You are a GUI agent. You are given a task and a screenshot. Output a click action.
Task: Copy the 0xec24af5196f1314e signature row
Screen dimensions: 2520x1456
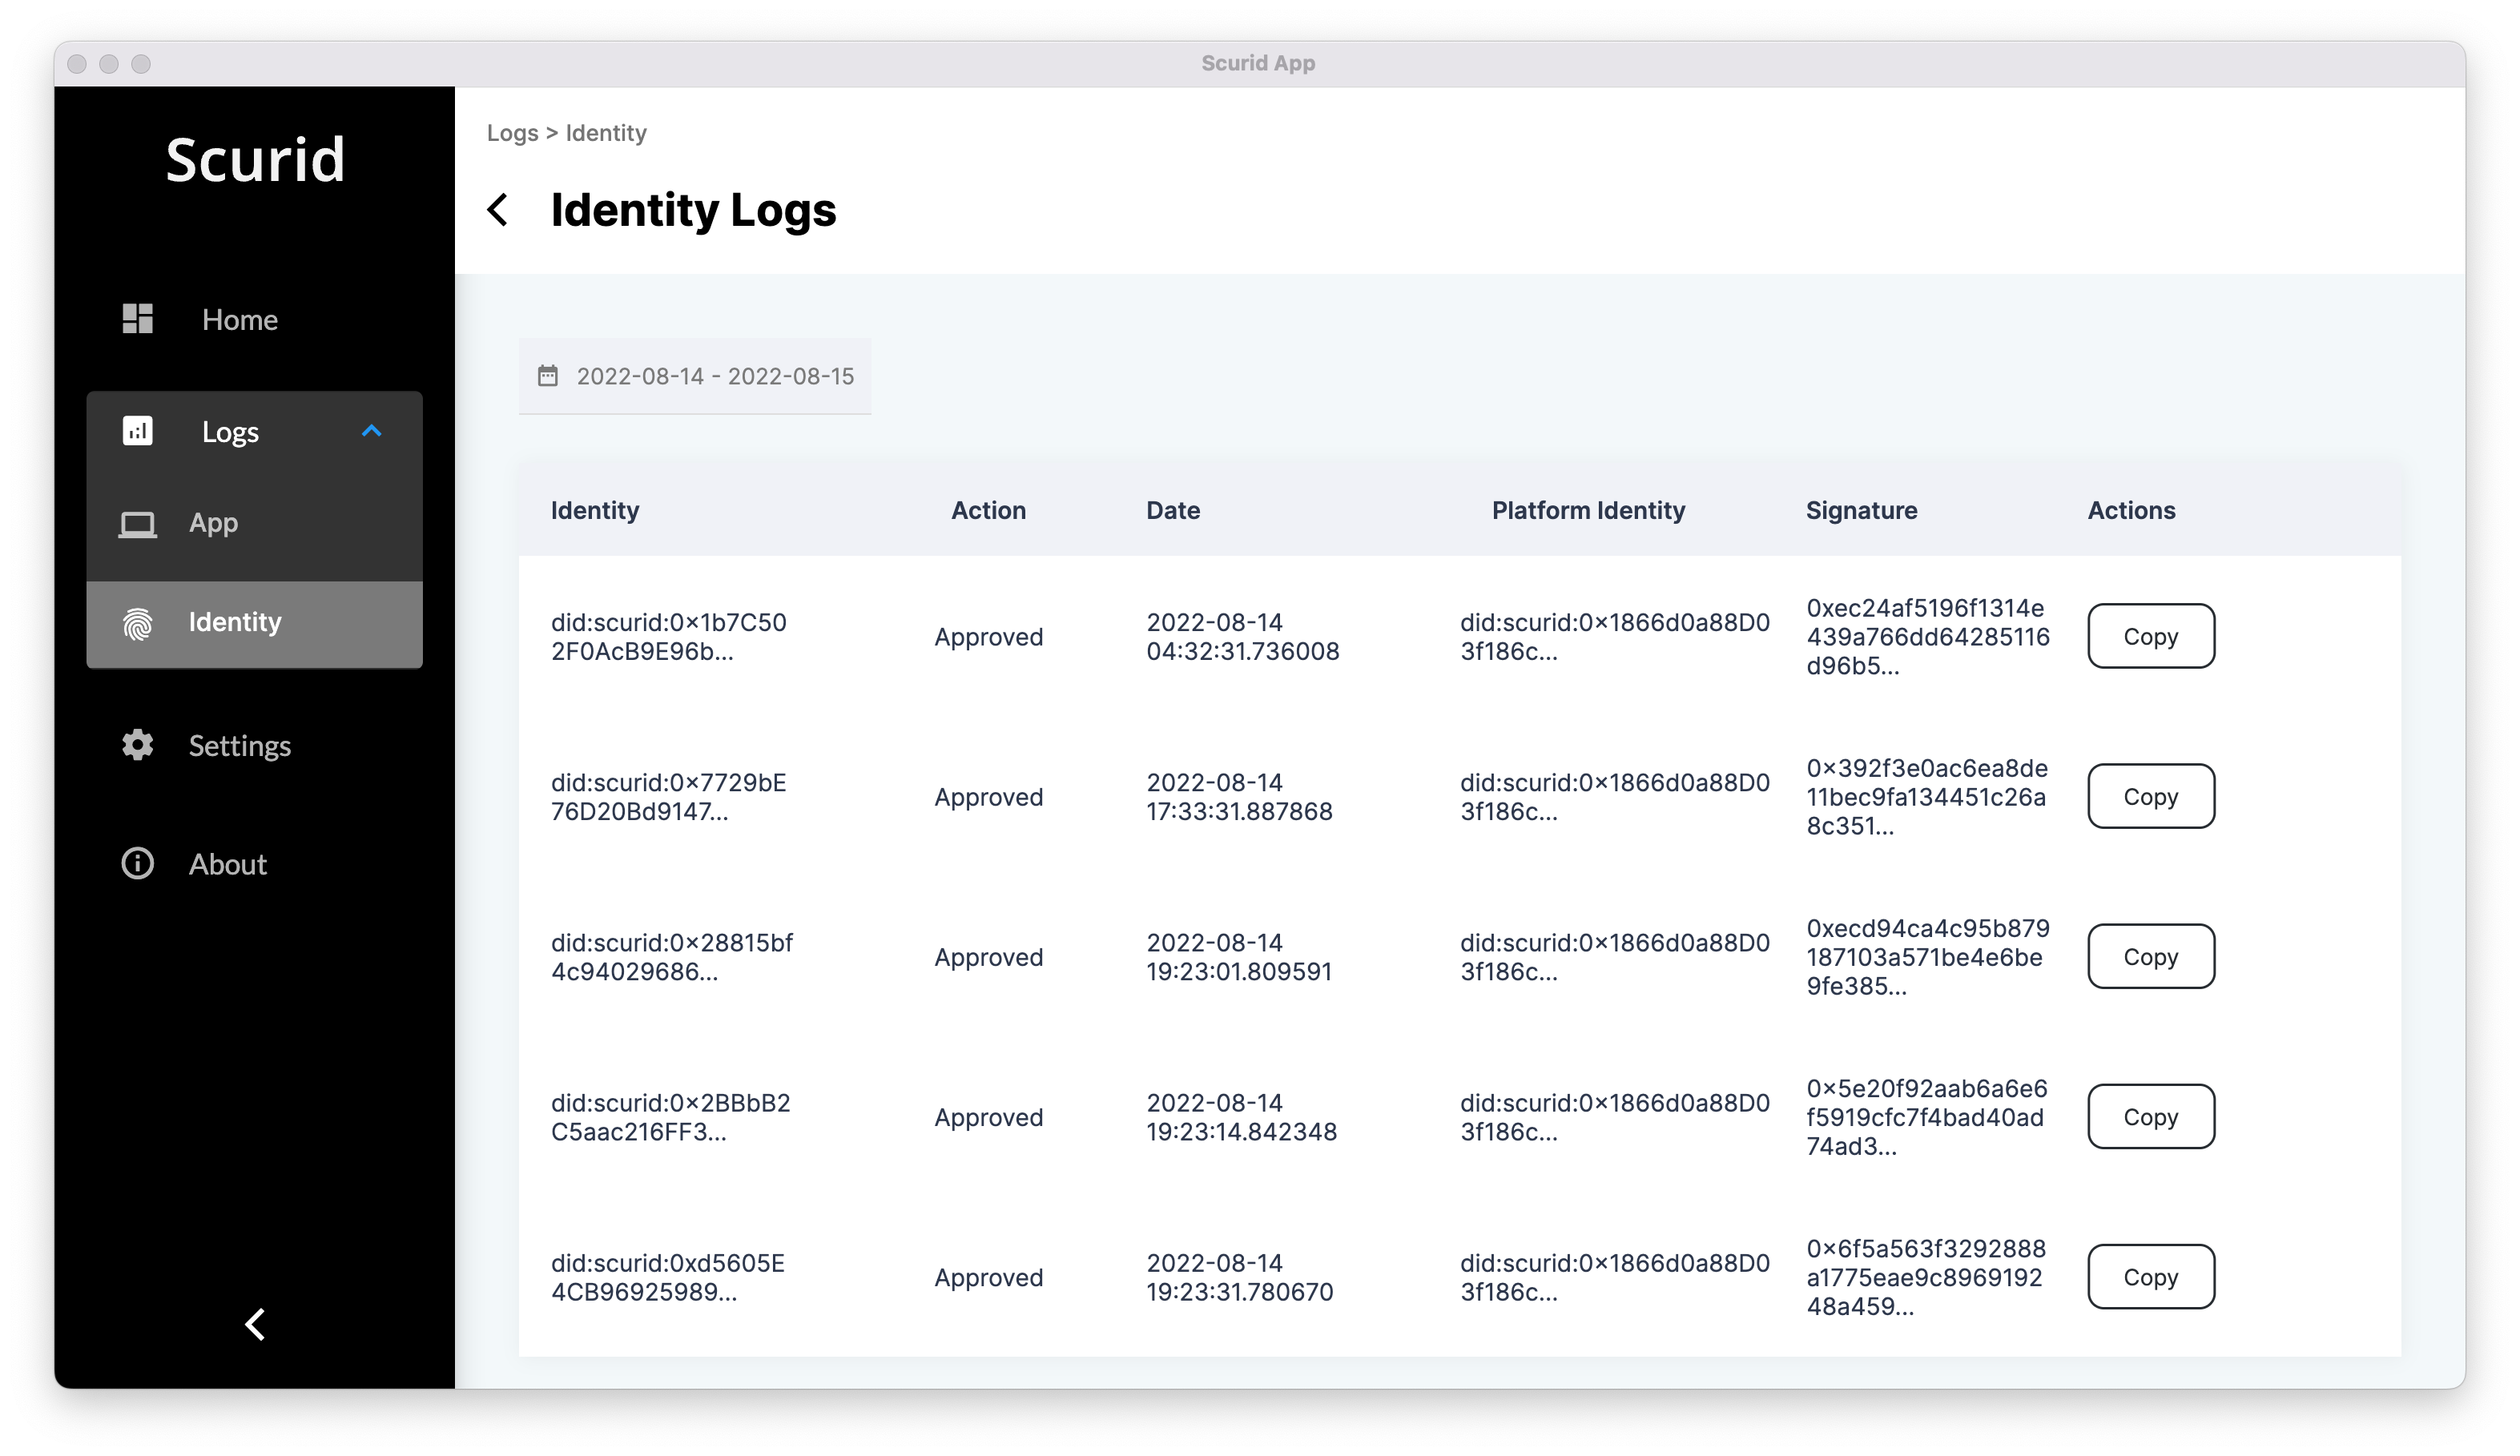pyautogui.click(x=2151, y=636)
